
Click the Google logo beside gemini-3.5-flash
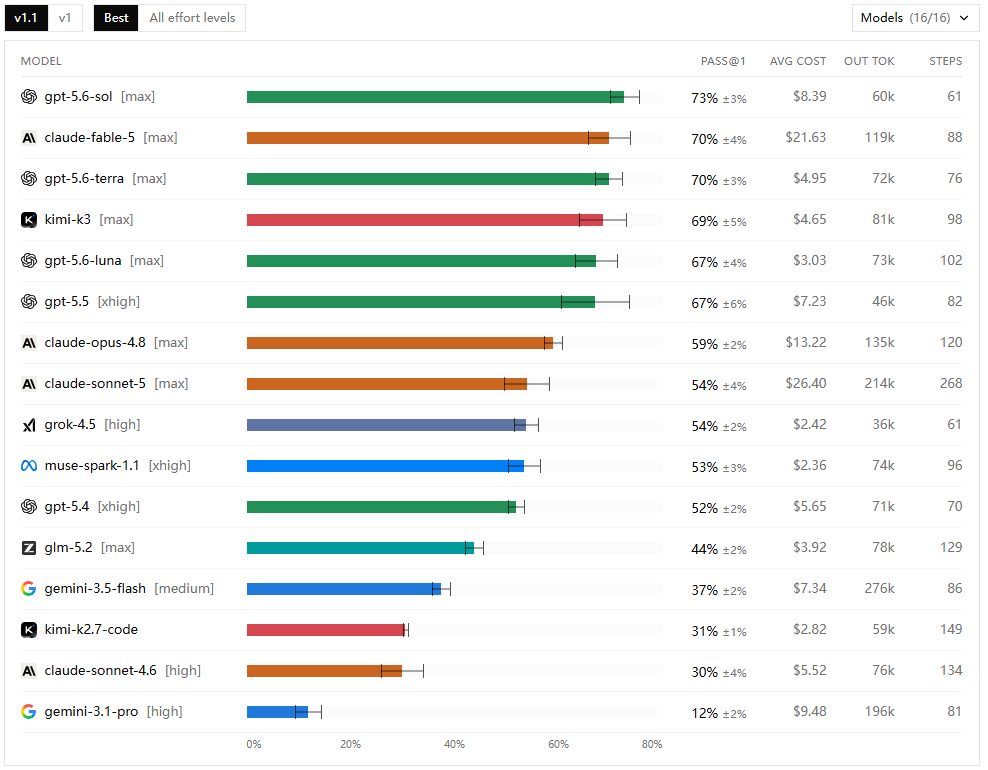[29, 589]
